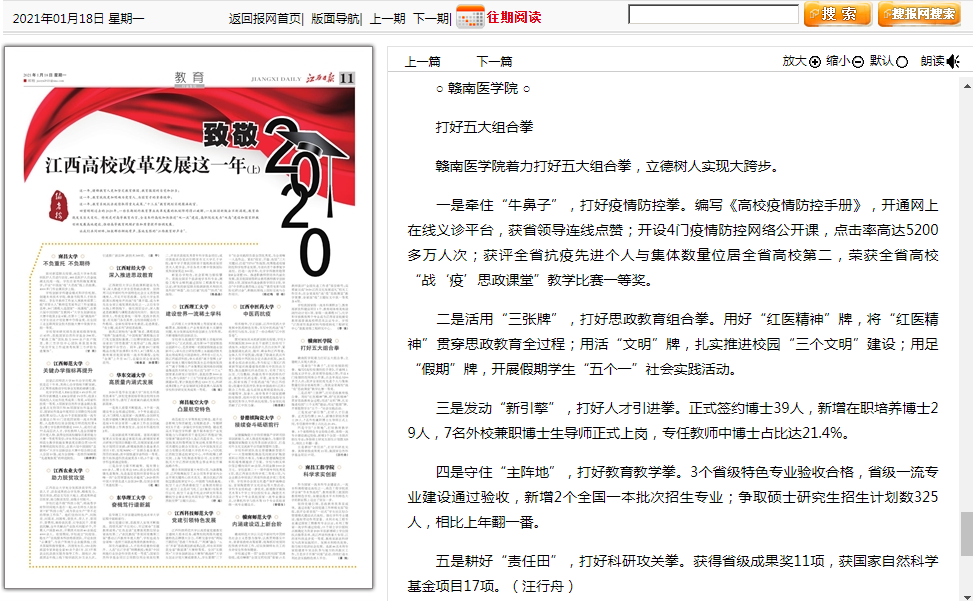Open 往期阅读 past issues link
The image size is (973, 601).
(x=514, y=17)
